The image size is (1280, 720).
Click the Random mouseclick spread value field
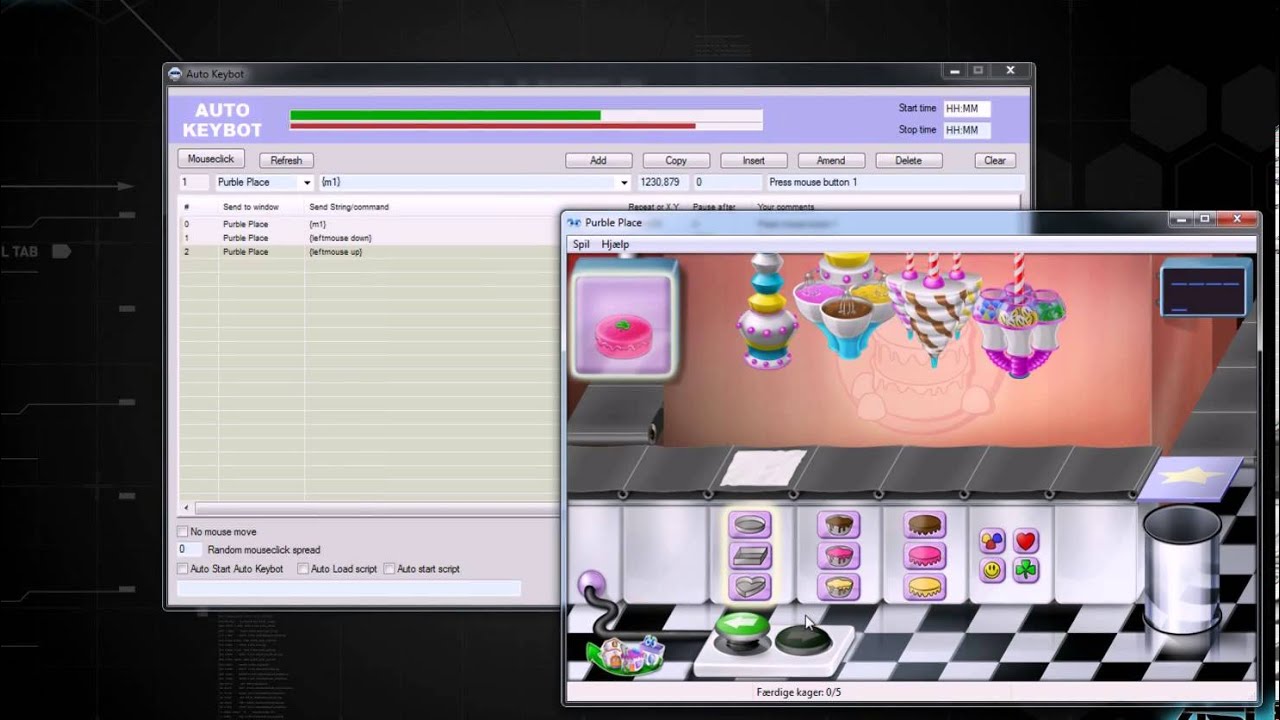pos(189,550)
